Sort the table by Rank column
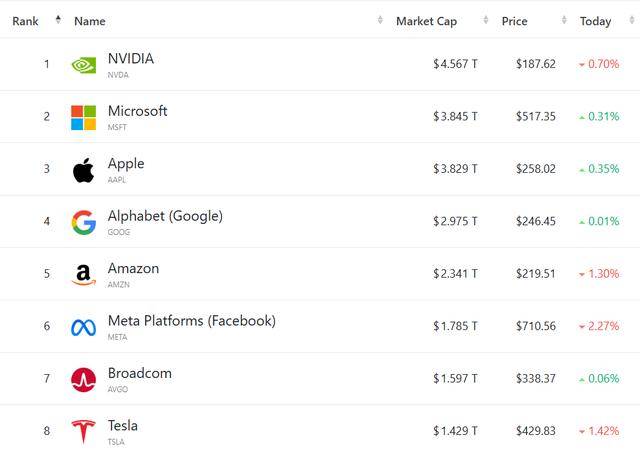Viewport: 640px width, 455px height. (26, 21)
